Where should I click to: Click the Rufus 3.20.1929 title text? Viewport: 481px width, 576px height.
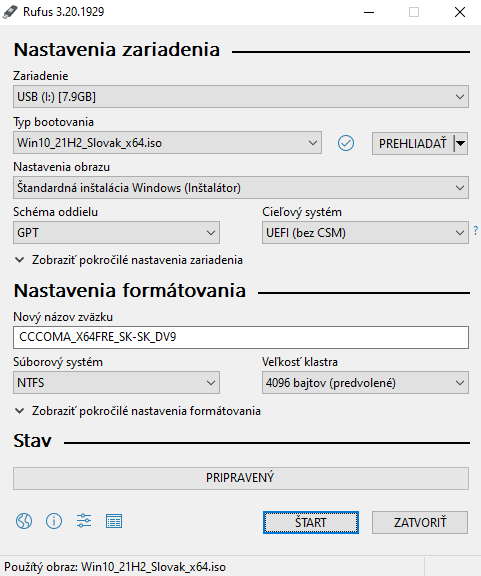[64, 12]
